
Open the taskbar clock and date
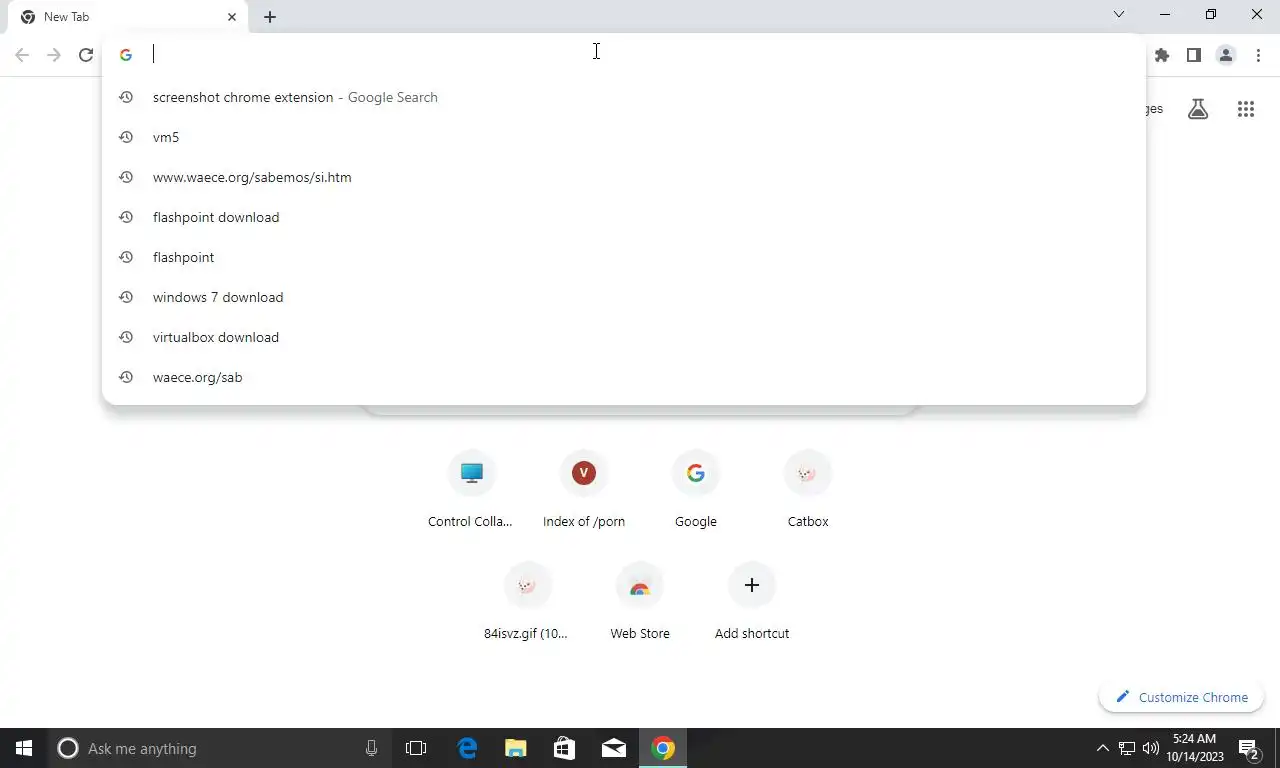pos(1195,748)
